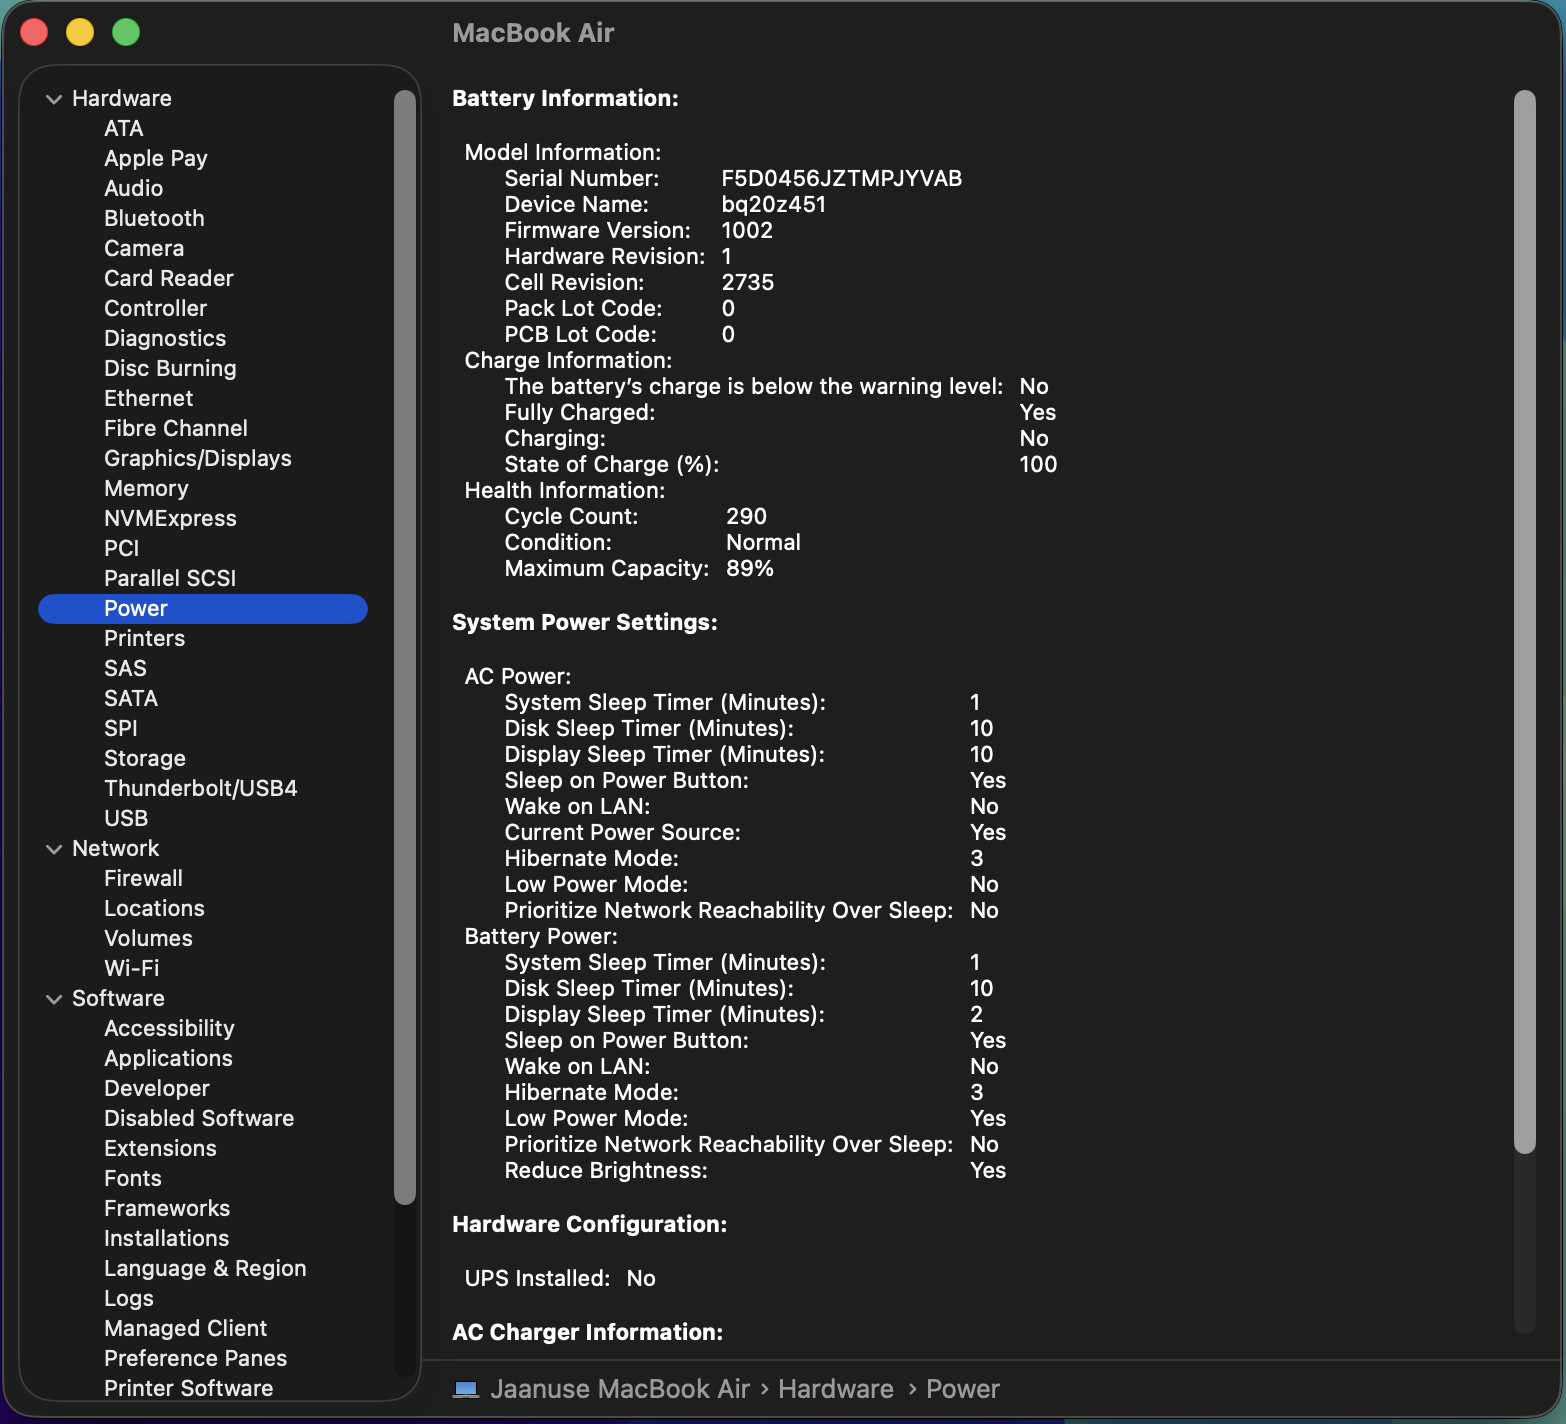The image size is (1566, 1424).
Task: Open the SPI entry
Action: point(121,728)
